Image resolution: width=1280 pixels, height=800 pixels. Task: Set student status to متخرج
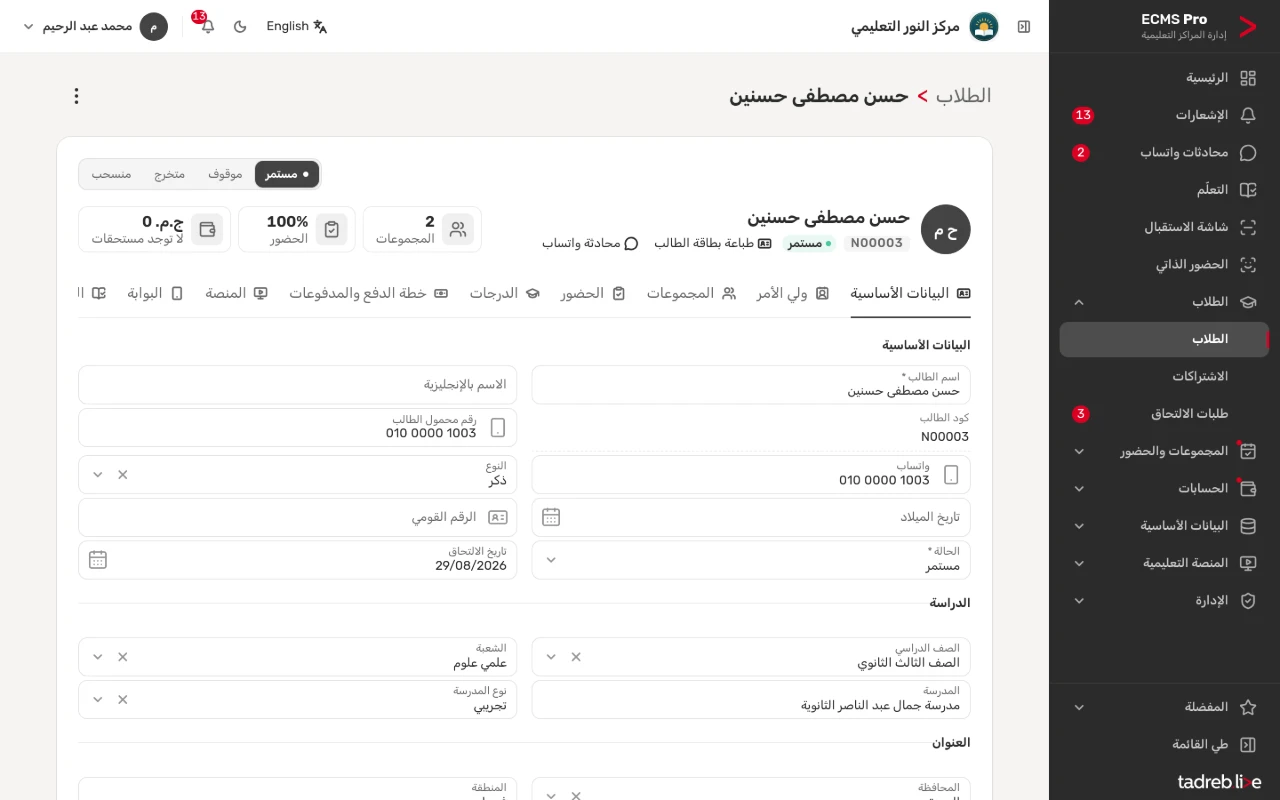[x=169, y=174]
